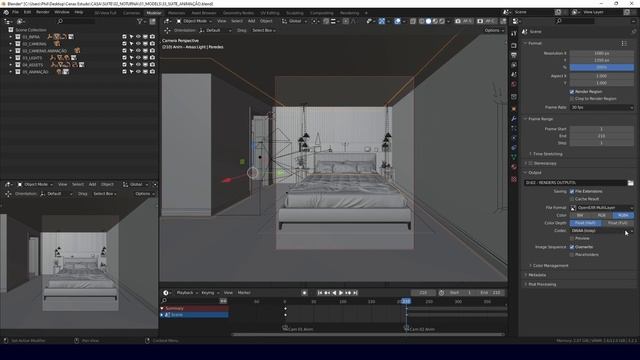This screenshot has width=640, height=360.
Task: Open the Modifier properties wrench tab
Action: click(x=514, y=118)
